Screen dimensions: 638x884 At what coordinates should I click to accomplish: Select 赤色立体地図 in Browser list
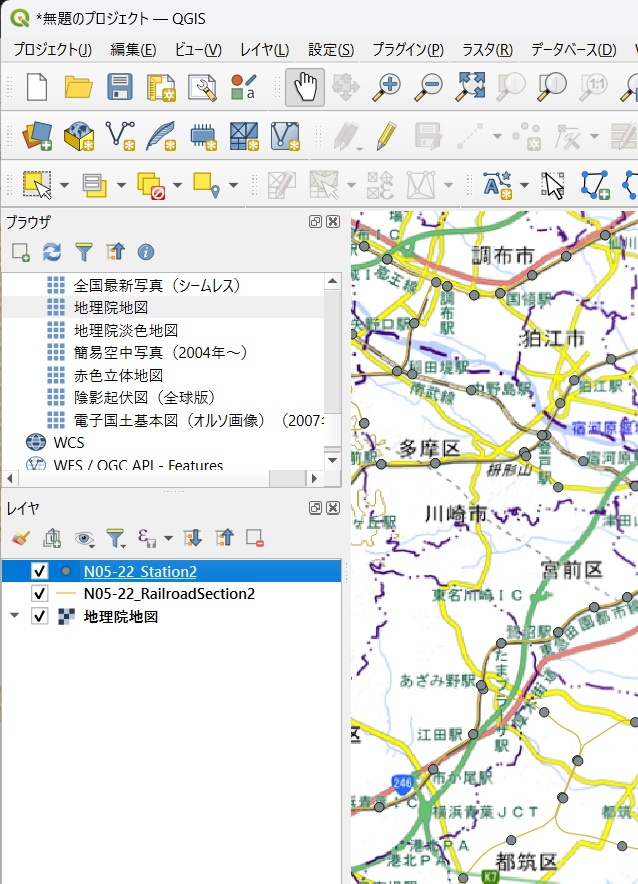coord(118,375)
